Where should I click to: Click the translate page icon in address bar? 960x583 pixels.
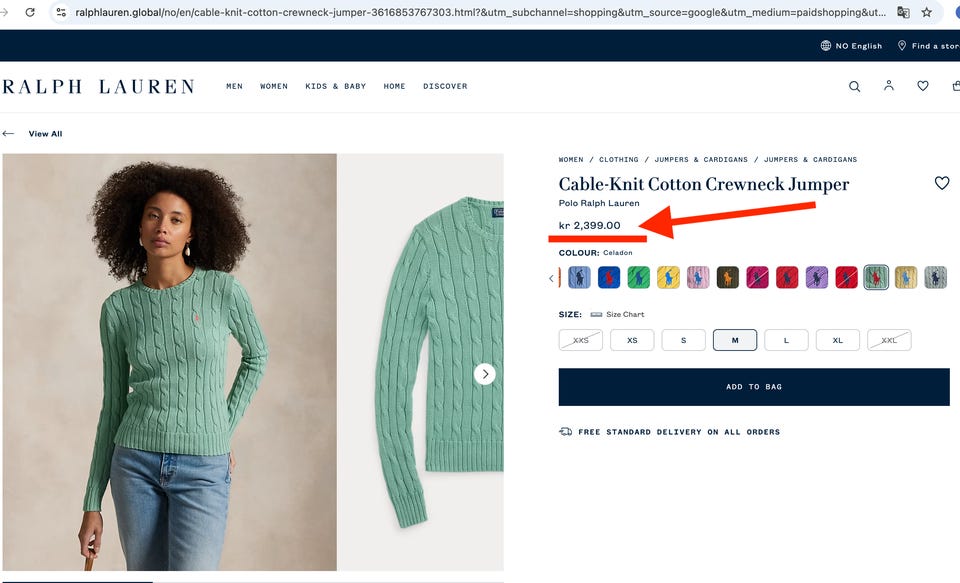coord(903,12)
